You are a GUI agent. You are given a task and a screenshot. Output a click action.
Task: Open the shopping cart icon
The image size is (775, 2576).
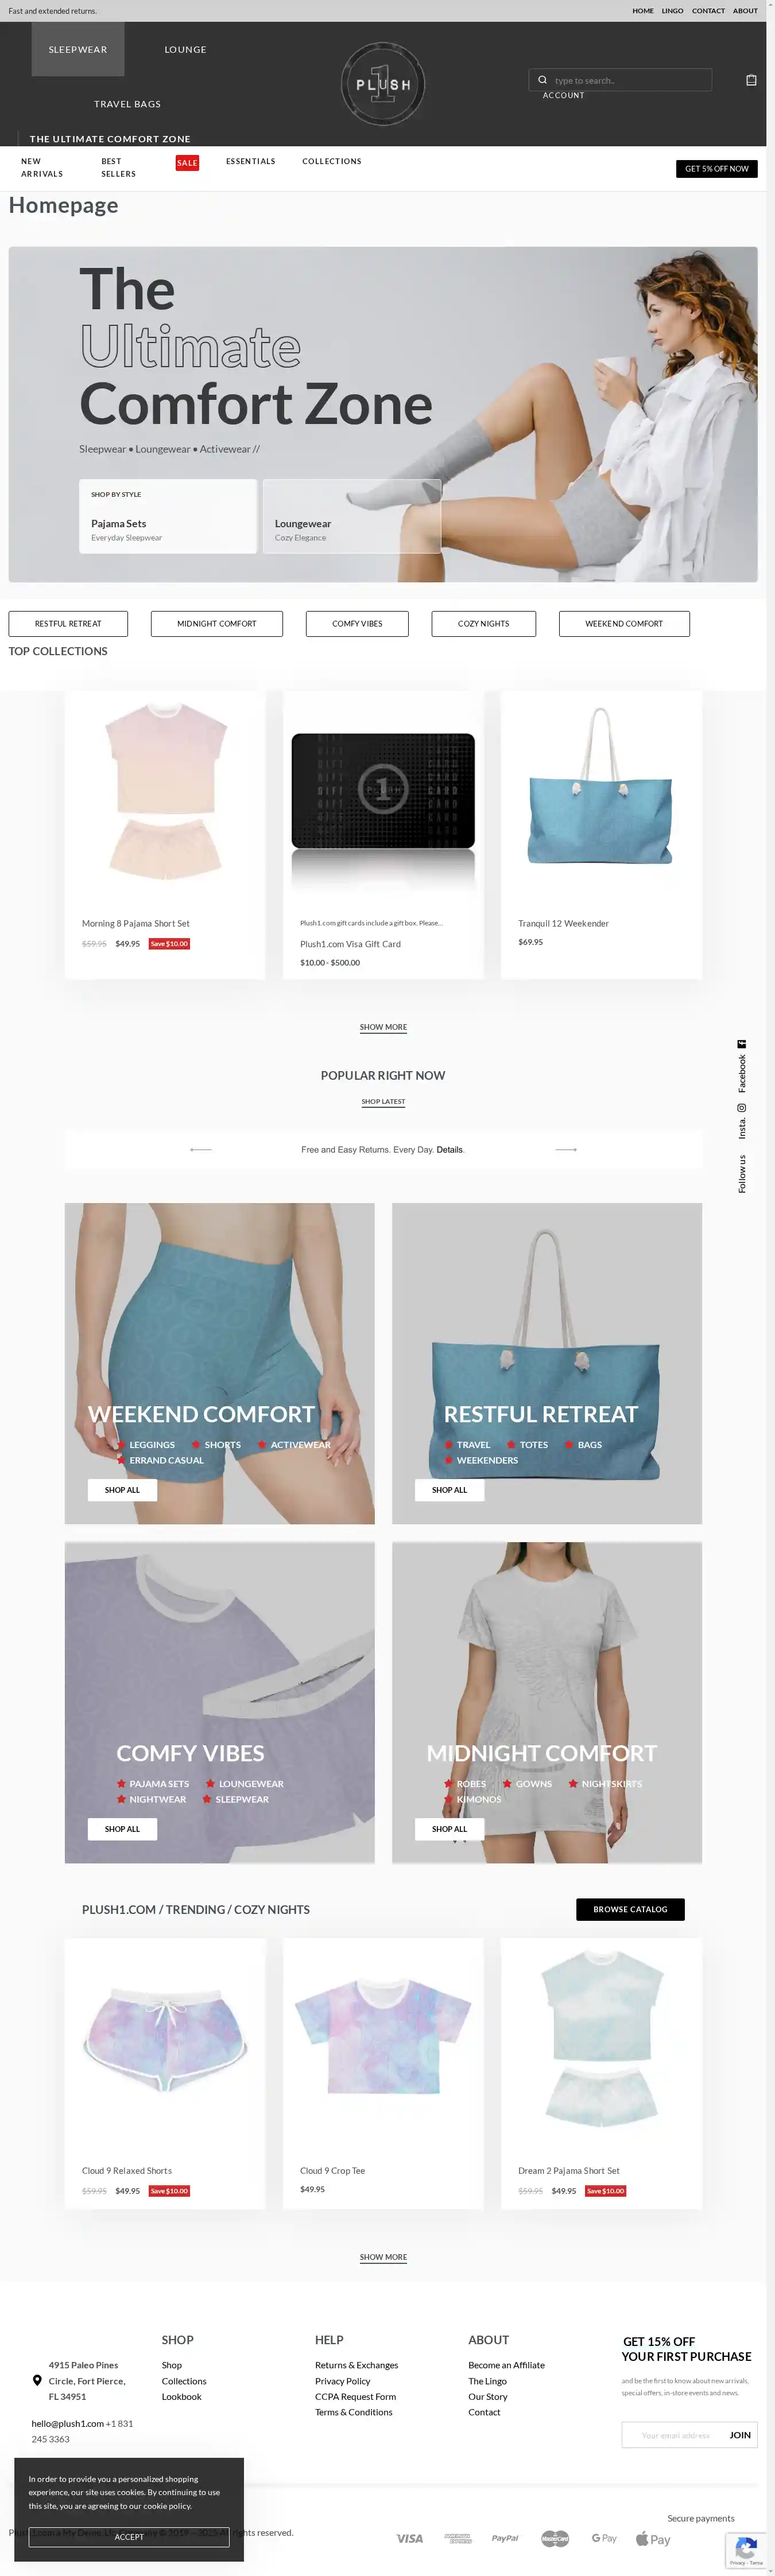pyautogui.click(x=751, y=80)
